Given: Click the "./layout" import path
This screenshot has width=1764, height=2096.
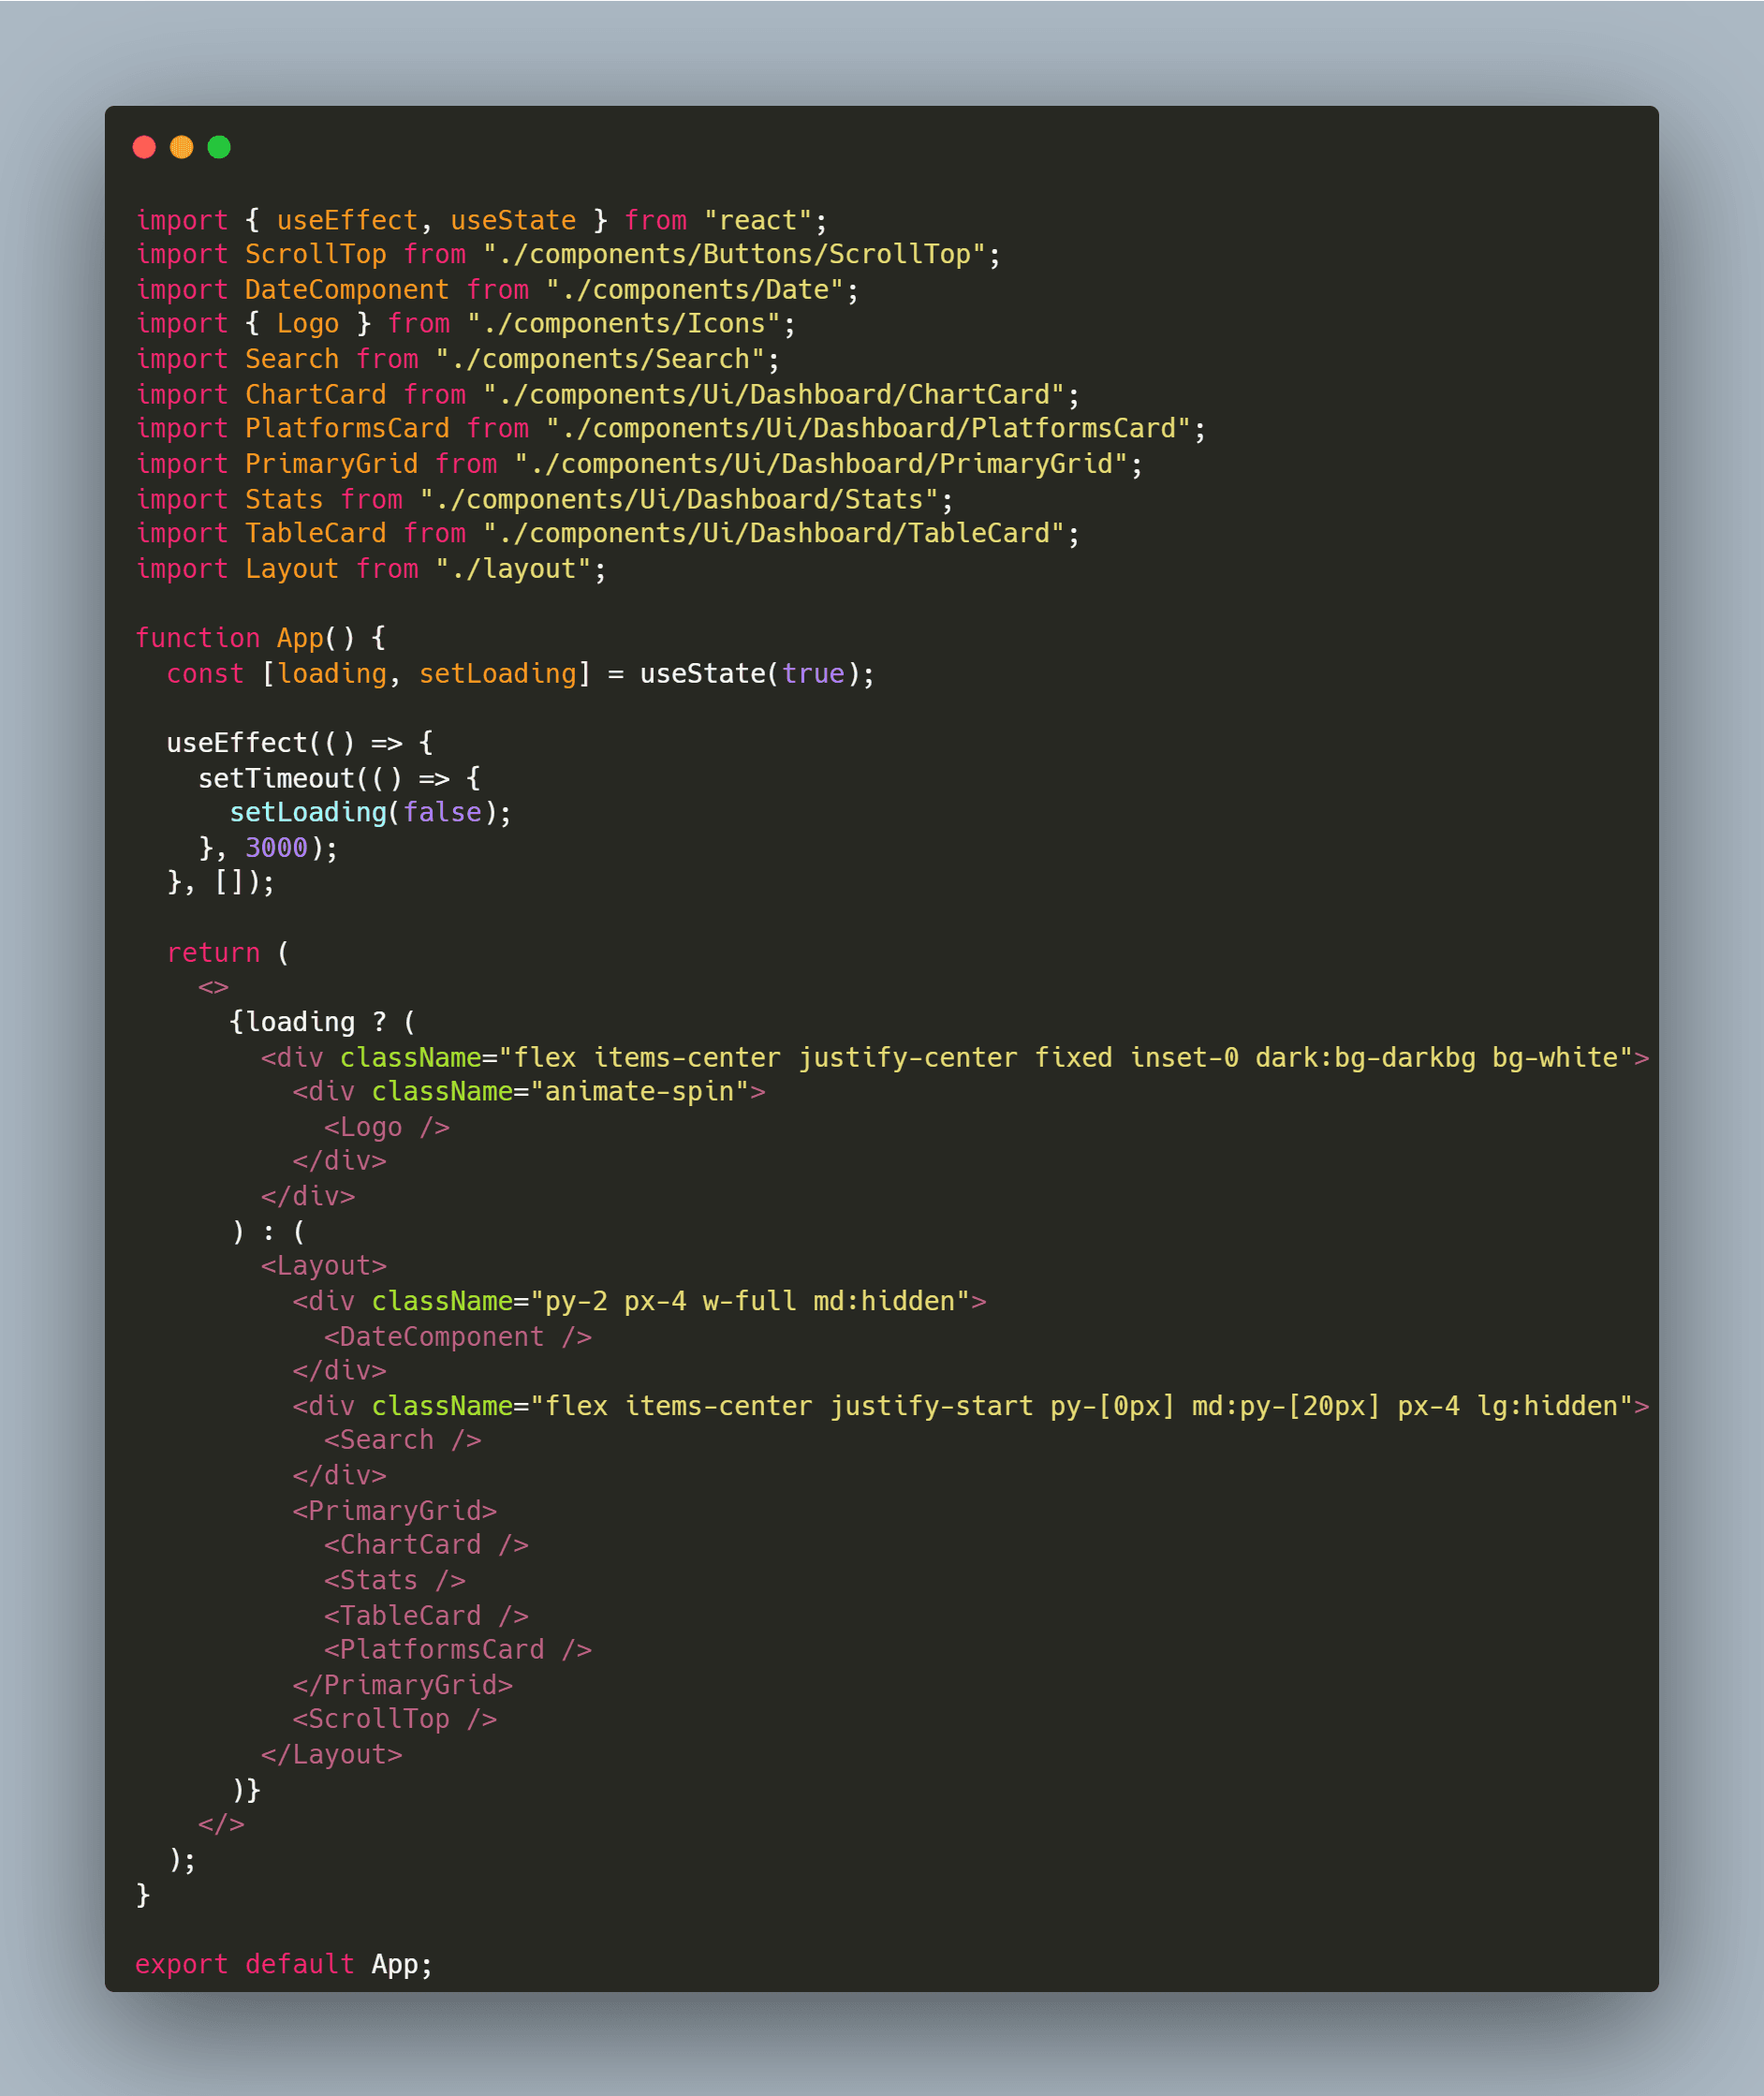Looking at the screenshot, I should click(513, 568).
